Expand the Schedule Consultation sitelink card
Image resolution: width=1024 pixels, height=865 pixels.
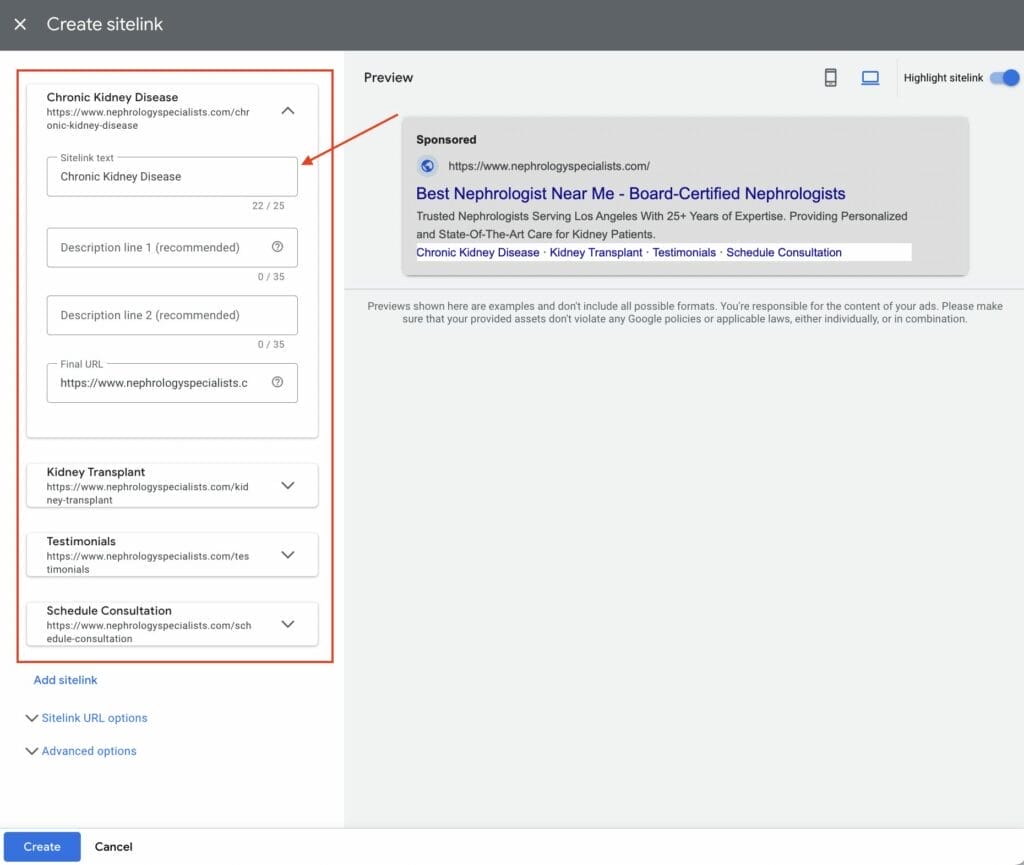coord(287,623)
